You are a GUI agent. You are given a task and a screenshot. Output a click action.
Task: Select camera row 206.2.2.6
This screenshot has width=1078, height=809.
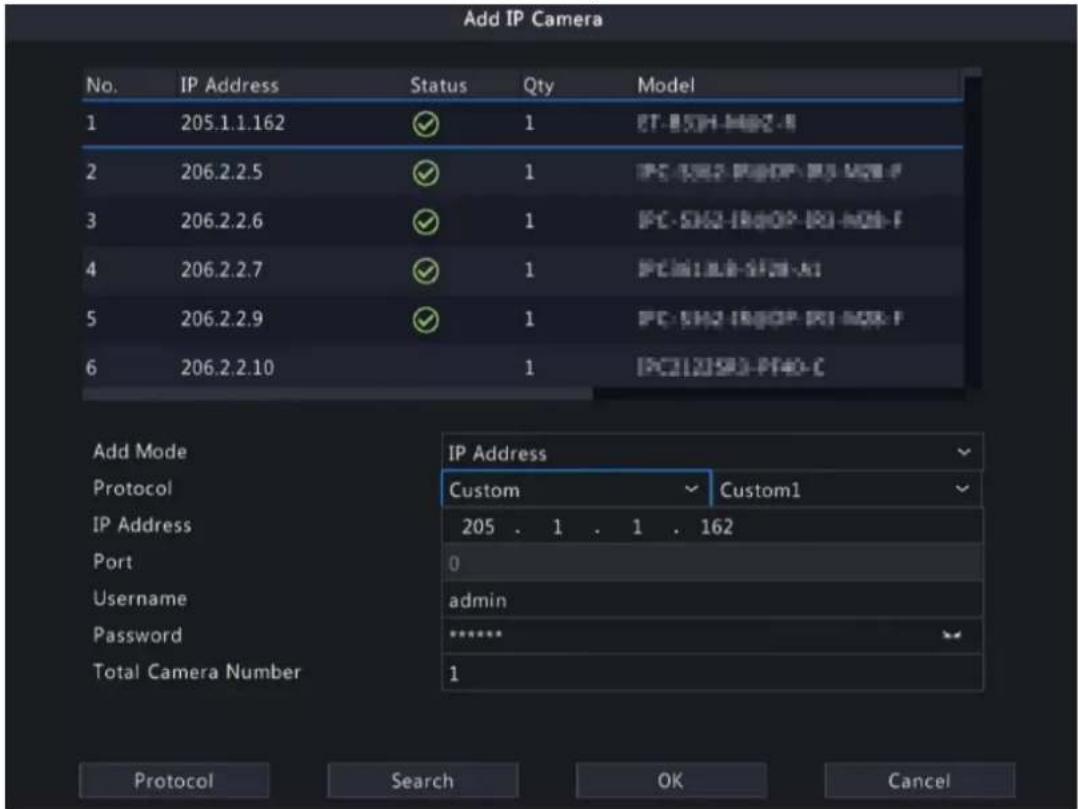click(x=522, y=221)
